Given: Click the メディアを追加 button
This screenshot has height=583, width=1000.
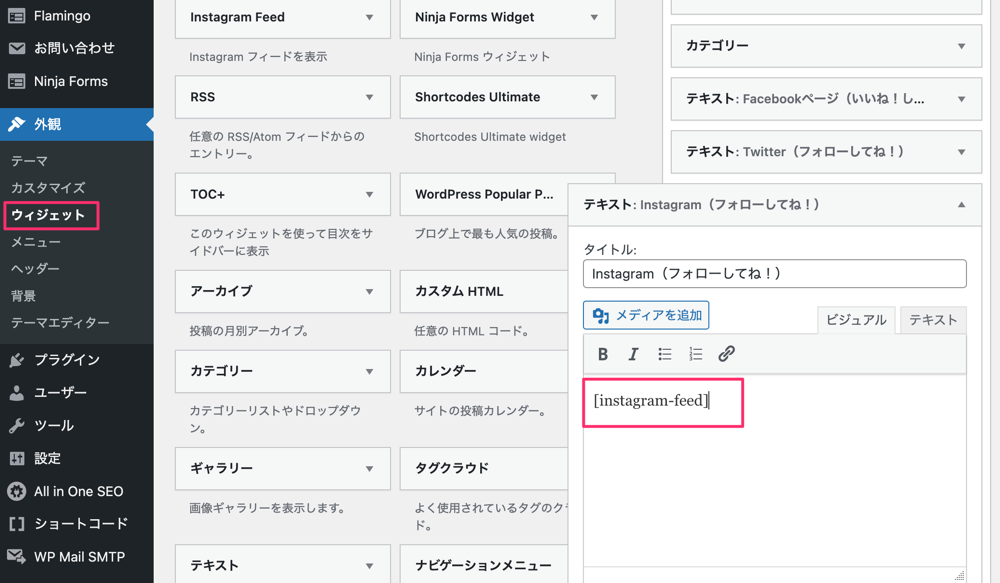Looking at the screenshot, I should click(x=646, y=315).
